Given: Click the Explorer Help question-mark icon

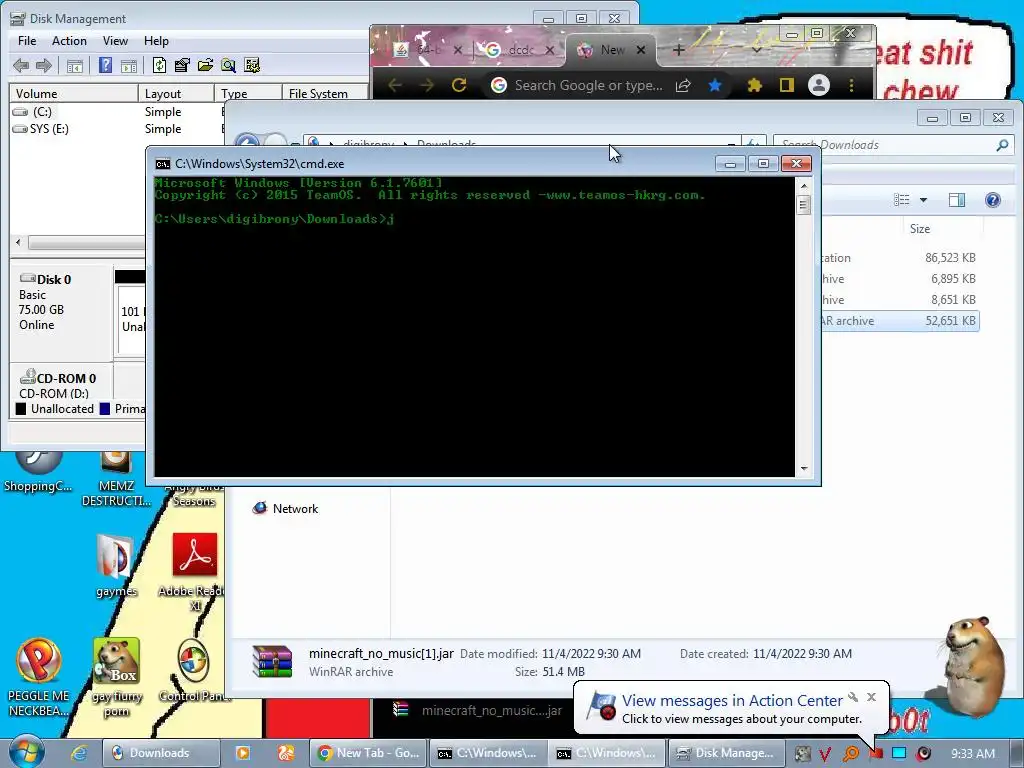Looking at the screenshot, I should pos(993,200).
